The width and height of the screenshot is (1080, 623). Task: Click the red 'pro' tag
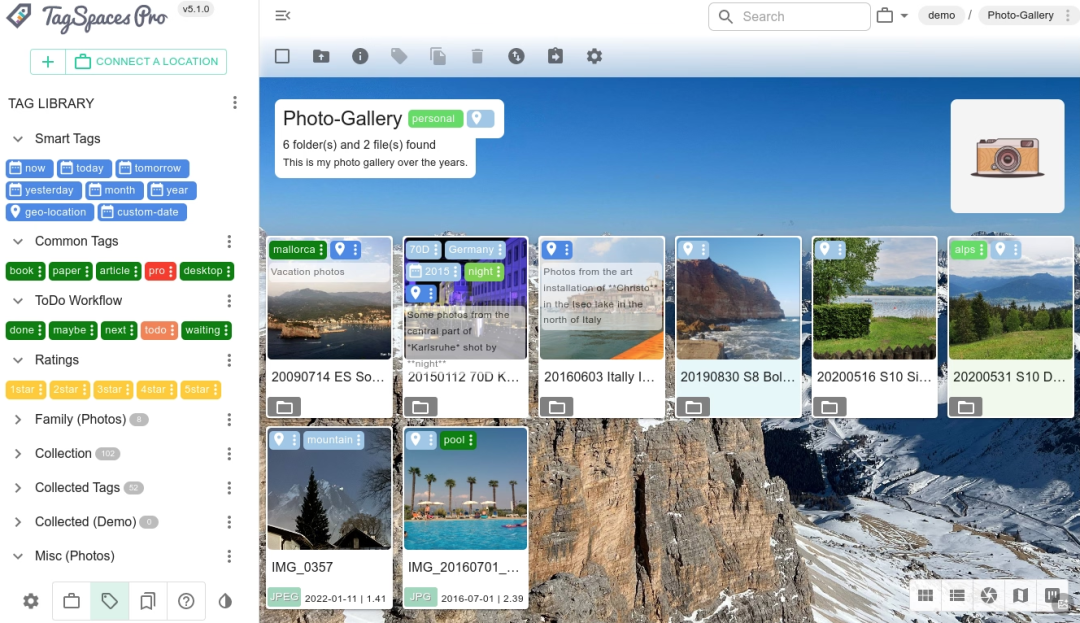click(x=160, y=271)
